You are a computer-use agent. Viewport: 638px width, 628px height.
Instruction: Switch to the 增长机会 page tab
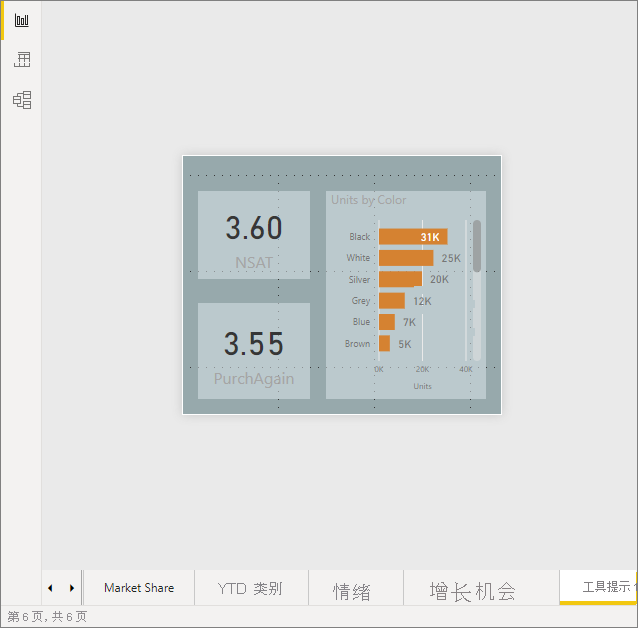click(x=481, y=588)
